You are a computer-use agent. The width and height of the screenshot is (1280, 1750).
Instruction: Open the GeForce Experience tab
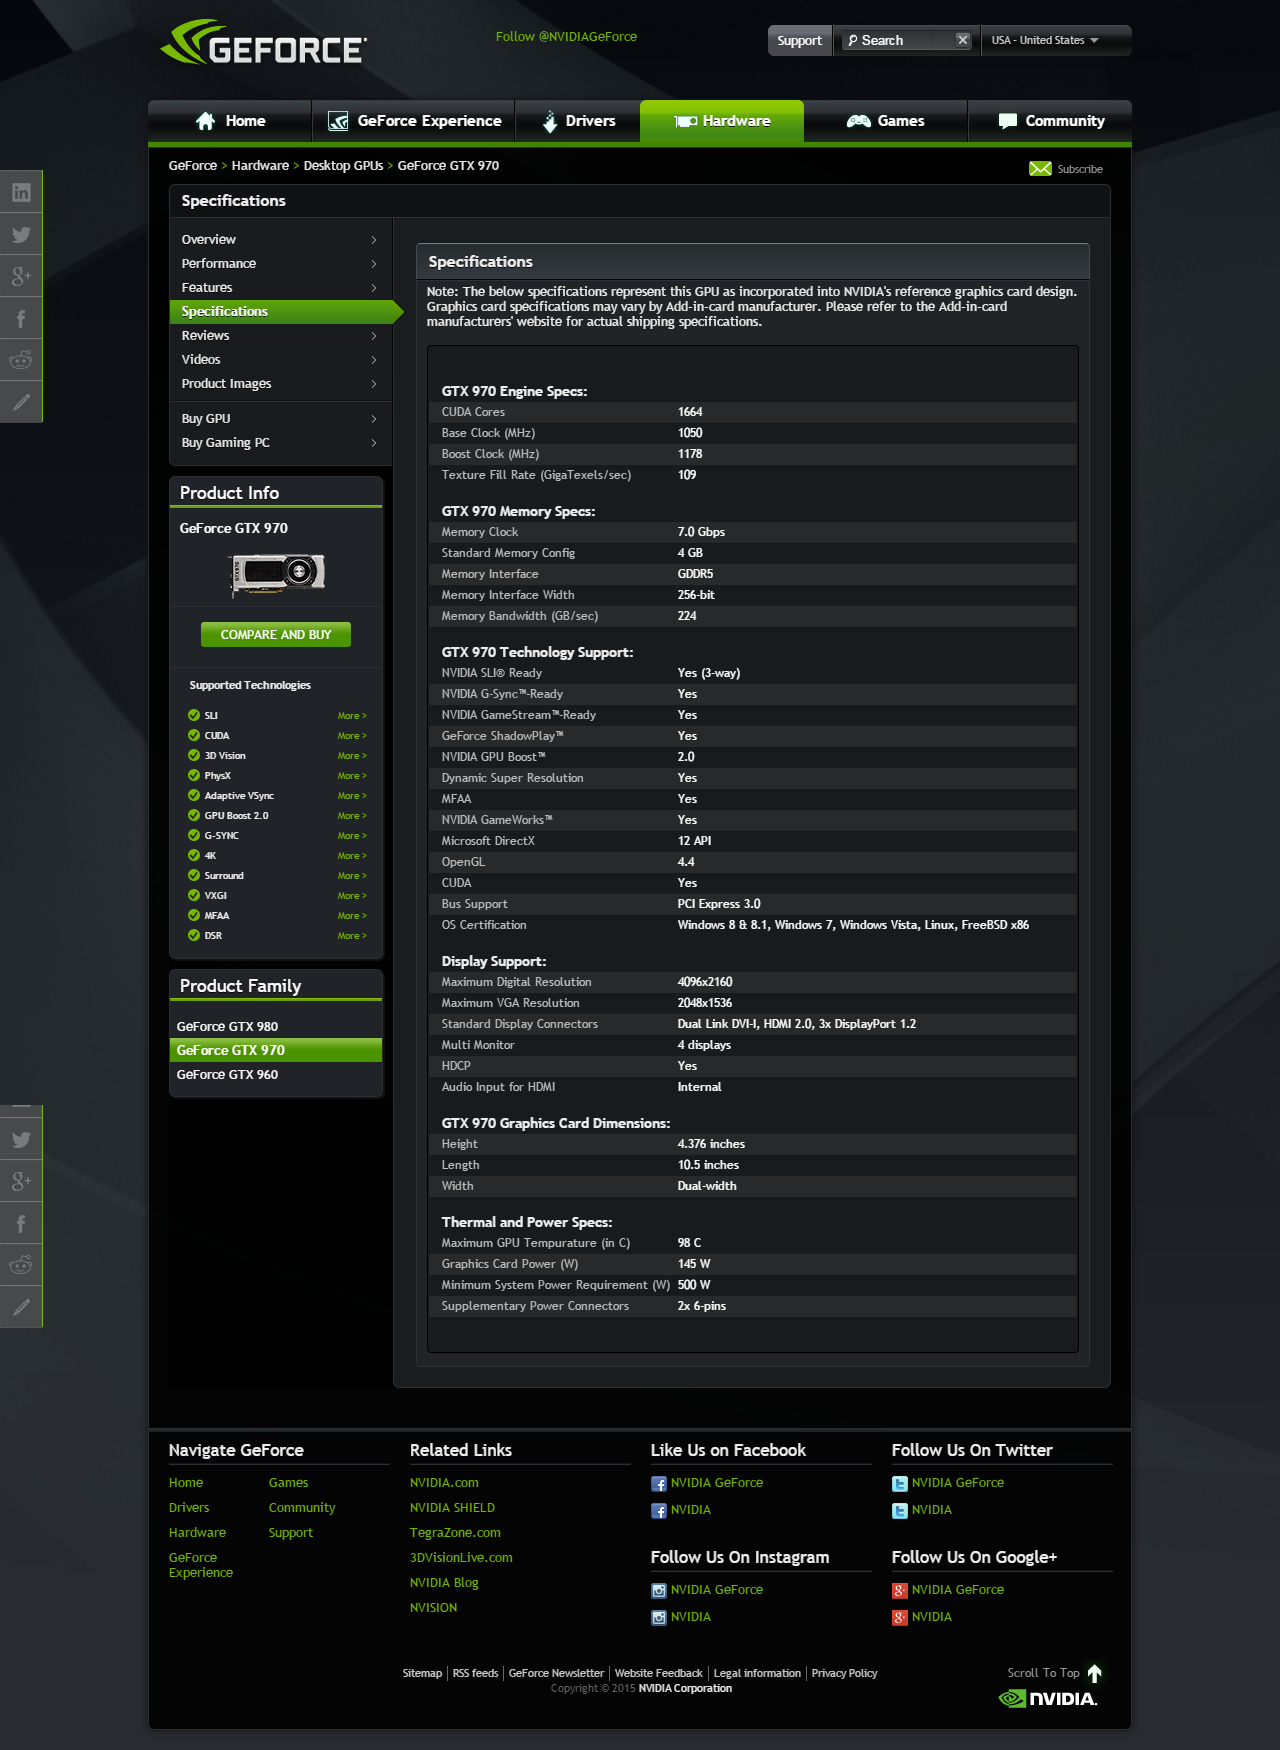413,121
